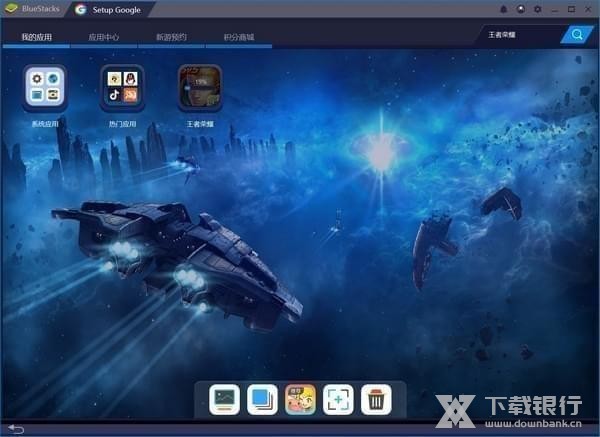The height and width of the screenshot is (437, 600).
Task: Open the 积分商城 tab
Action: tap(238, 37)
